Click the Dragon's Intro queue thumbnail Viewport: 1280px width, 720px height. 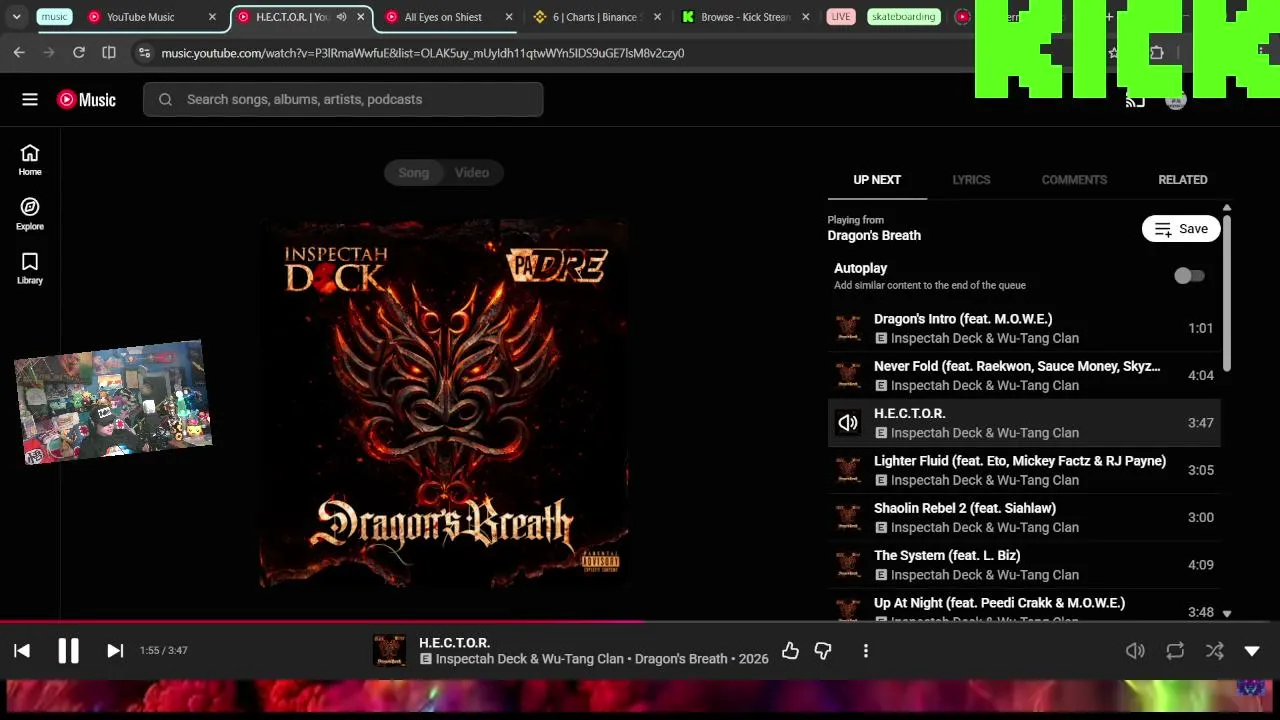pos(848,328)
